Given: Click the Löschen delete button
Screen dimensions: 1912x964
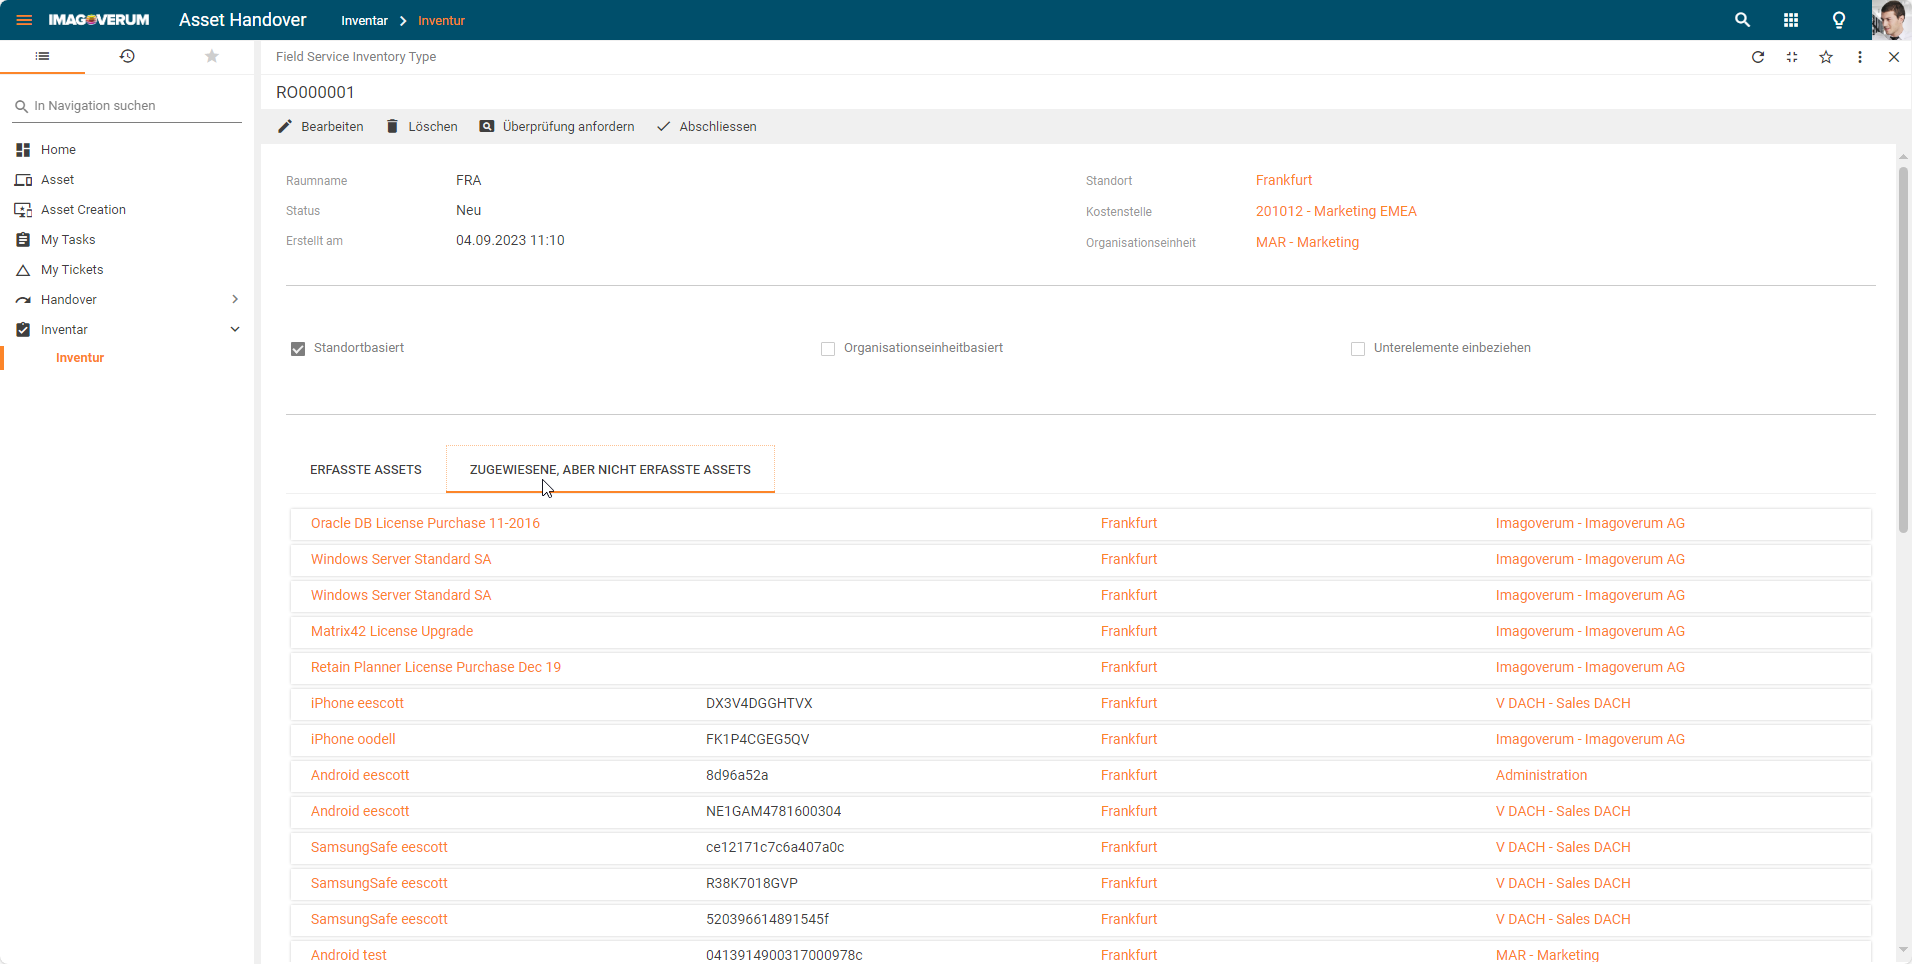Looking at the screenshot, I should tap(422, 127).
